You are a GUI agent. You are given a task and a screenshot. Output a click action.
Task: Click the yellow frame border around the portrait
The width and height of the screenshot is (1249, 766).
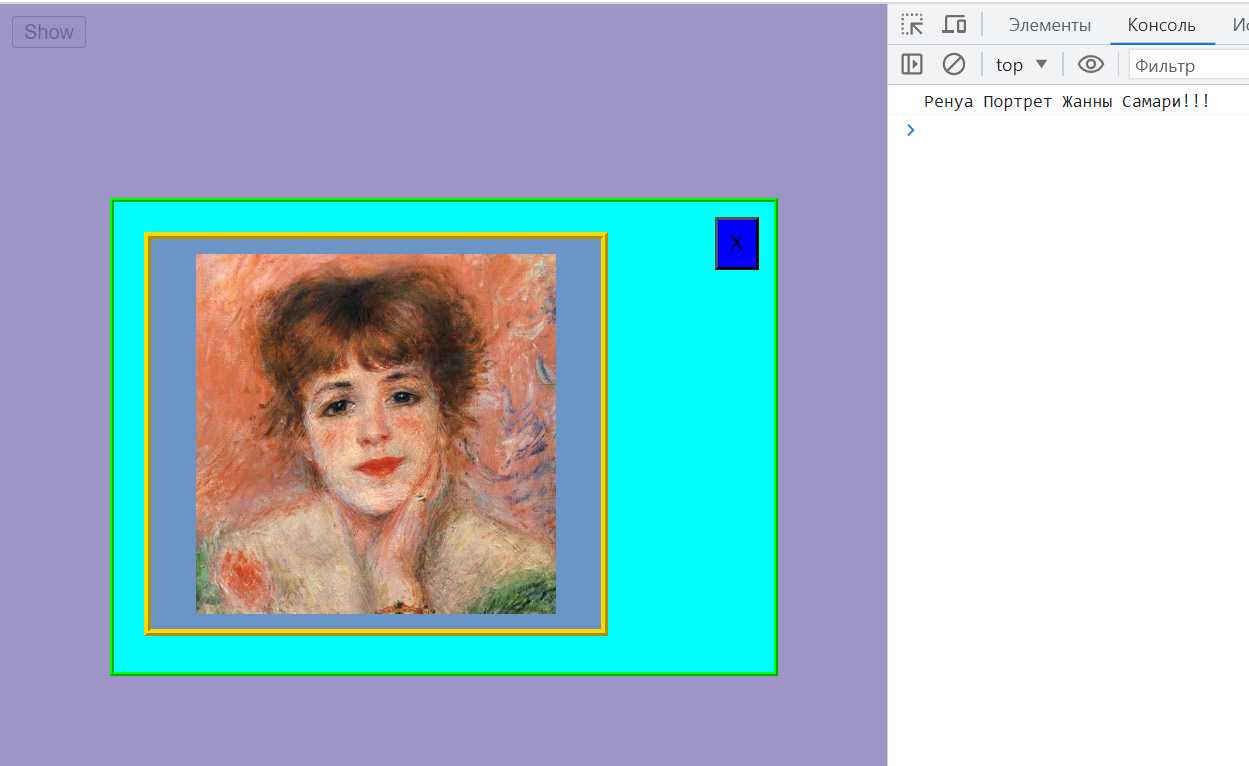[147, 433]
